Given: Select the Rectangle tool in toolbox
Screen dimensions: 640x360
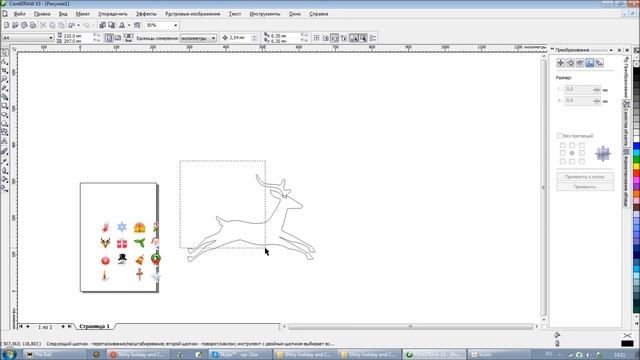Looking at the screenshot, I should click(4, 106).
